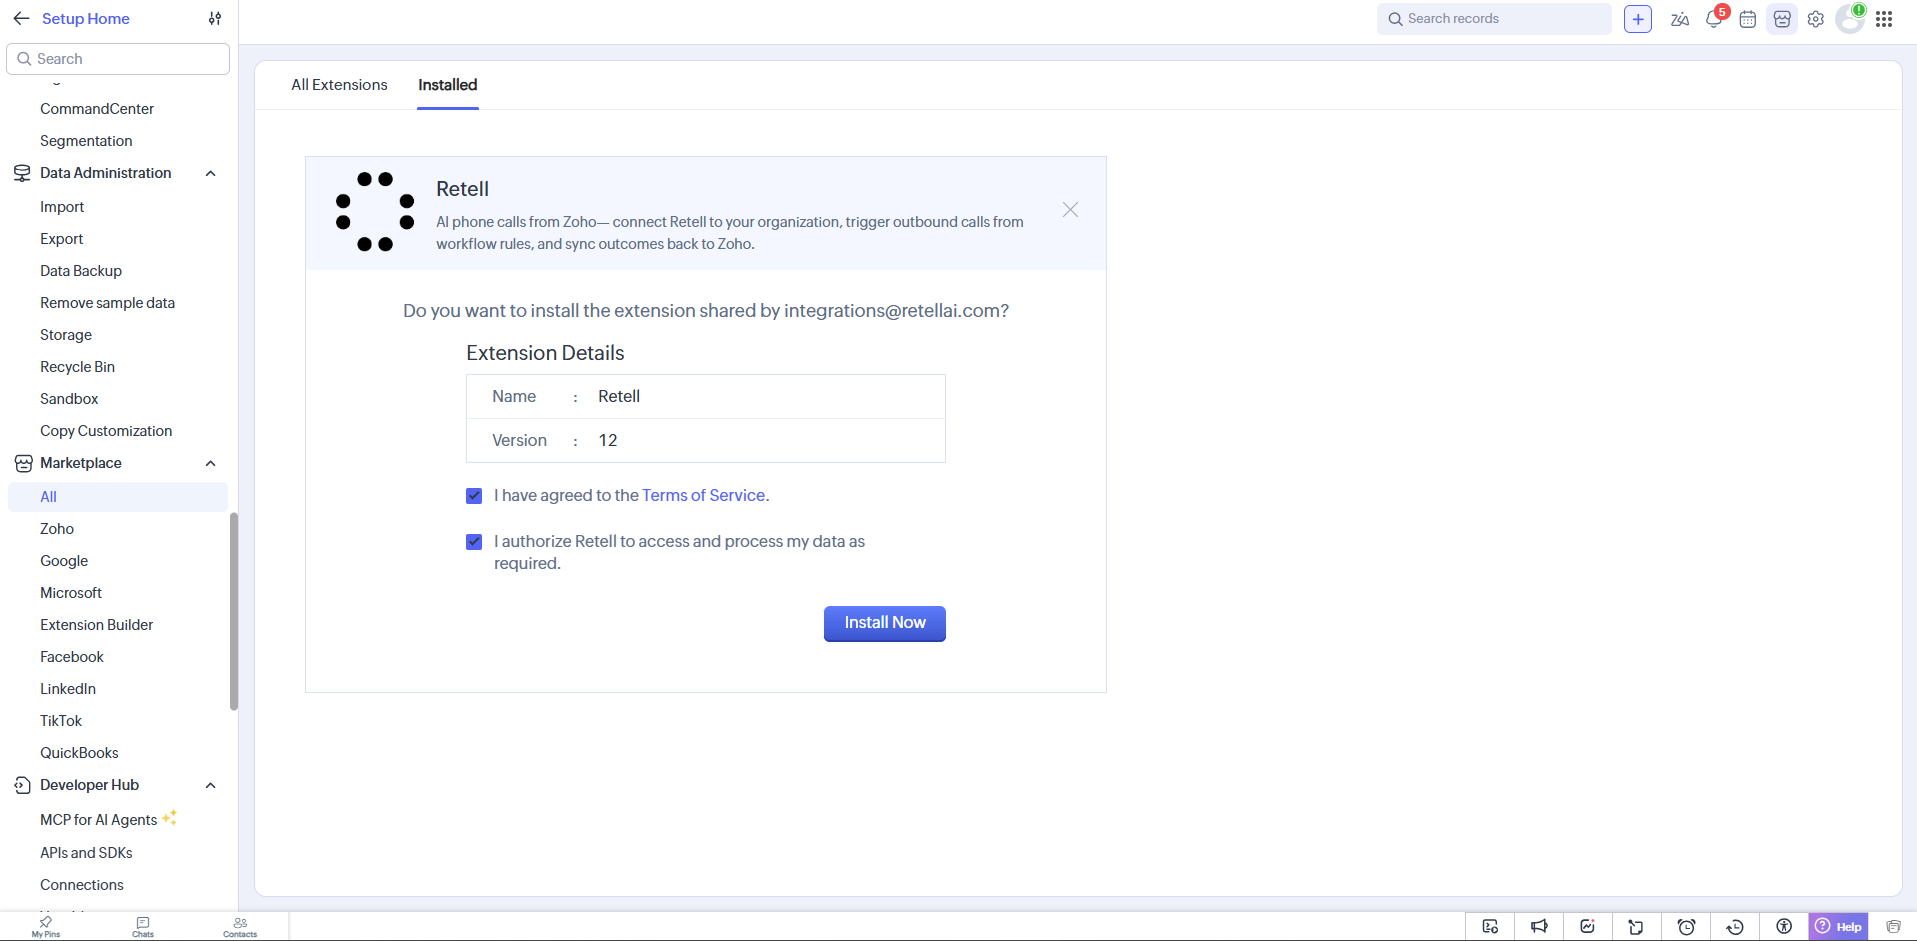Open the calendar icon in the header
This screenshot has height=941, width=1917.
(1748, 19)
